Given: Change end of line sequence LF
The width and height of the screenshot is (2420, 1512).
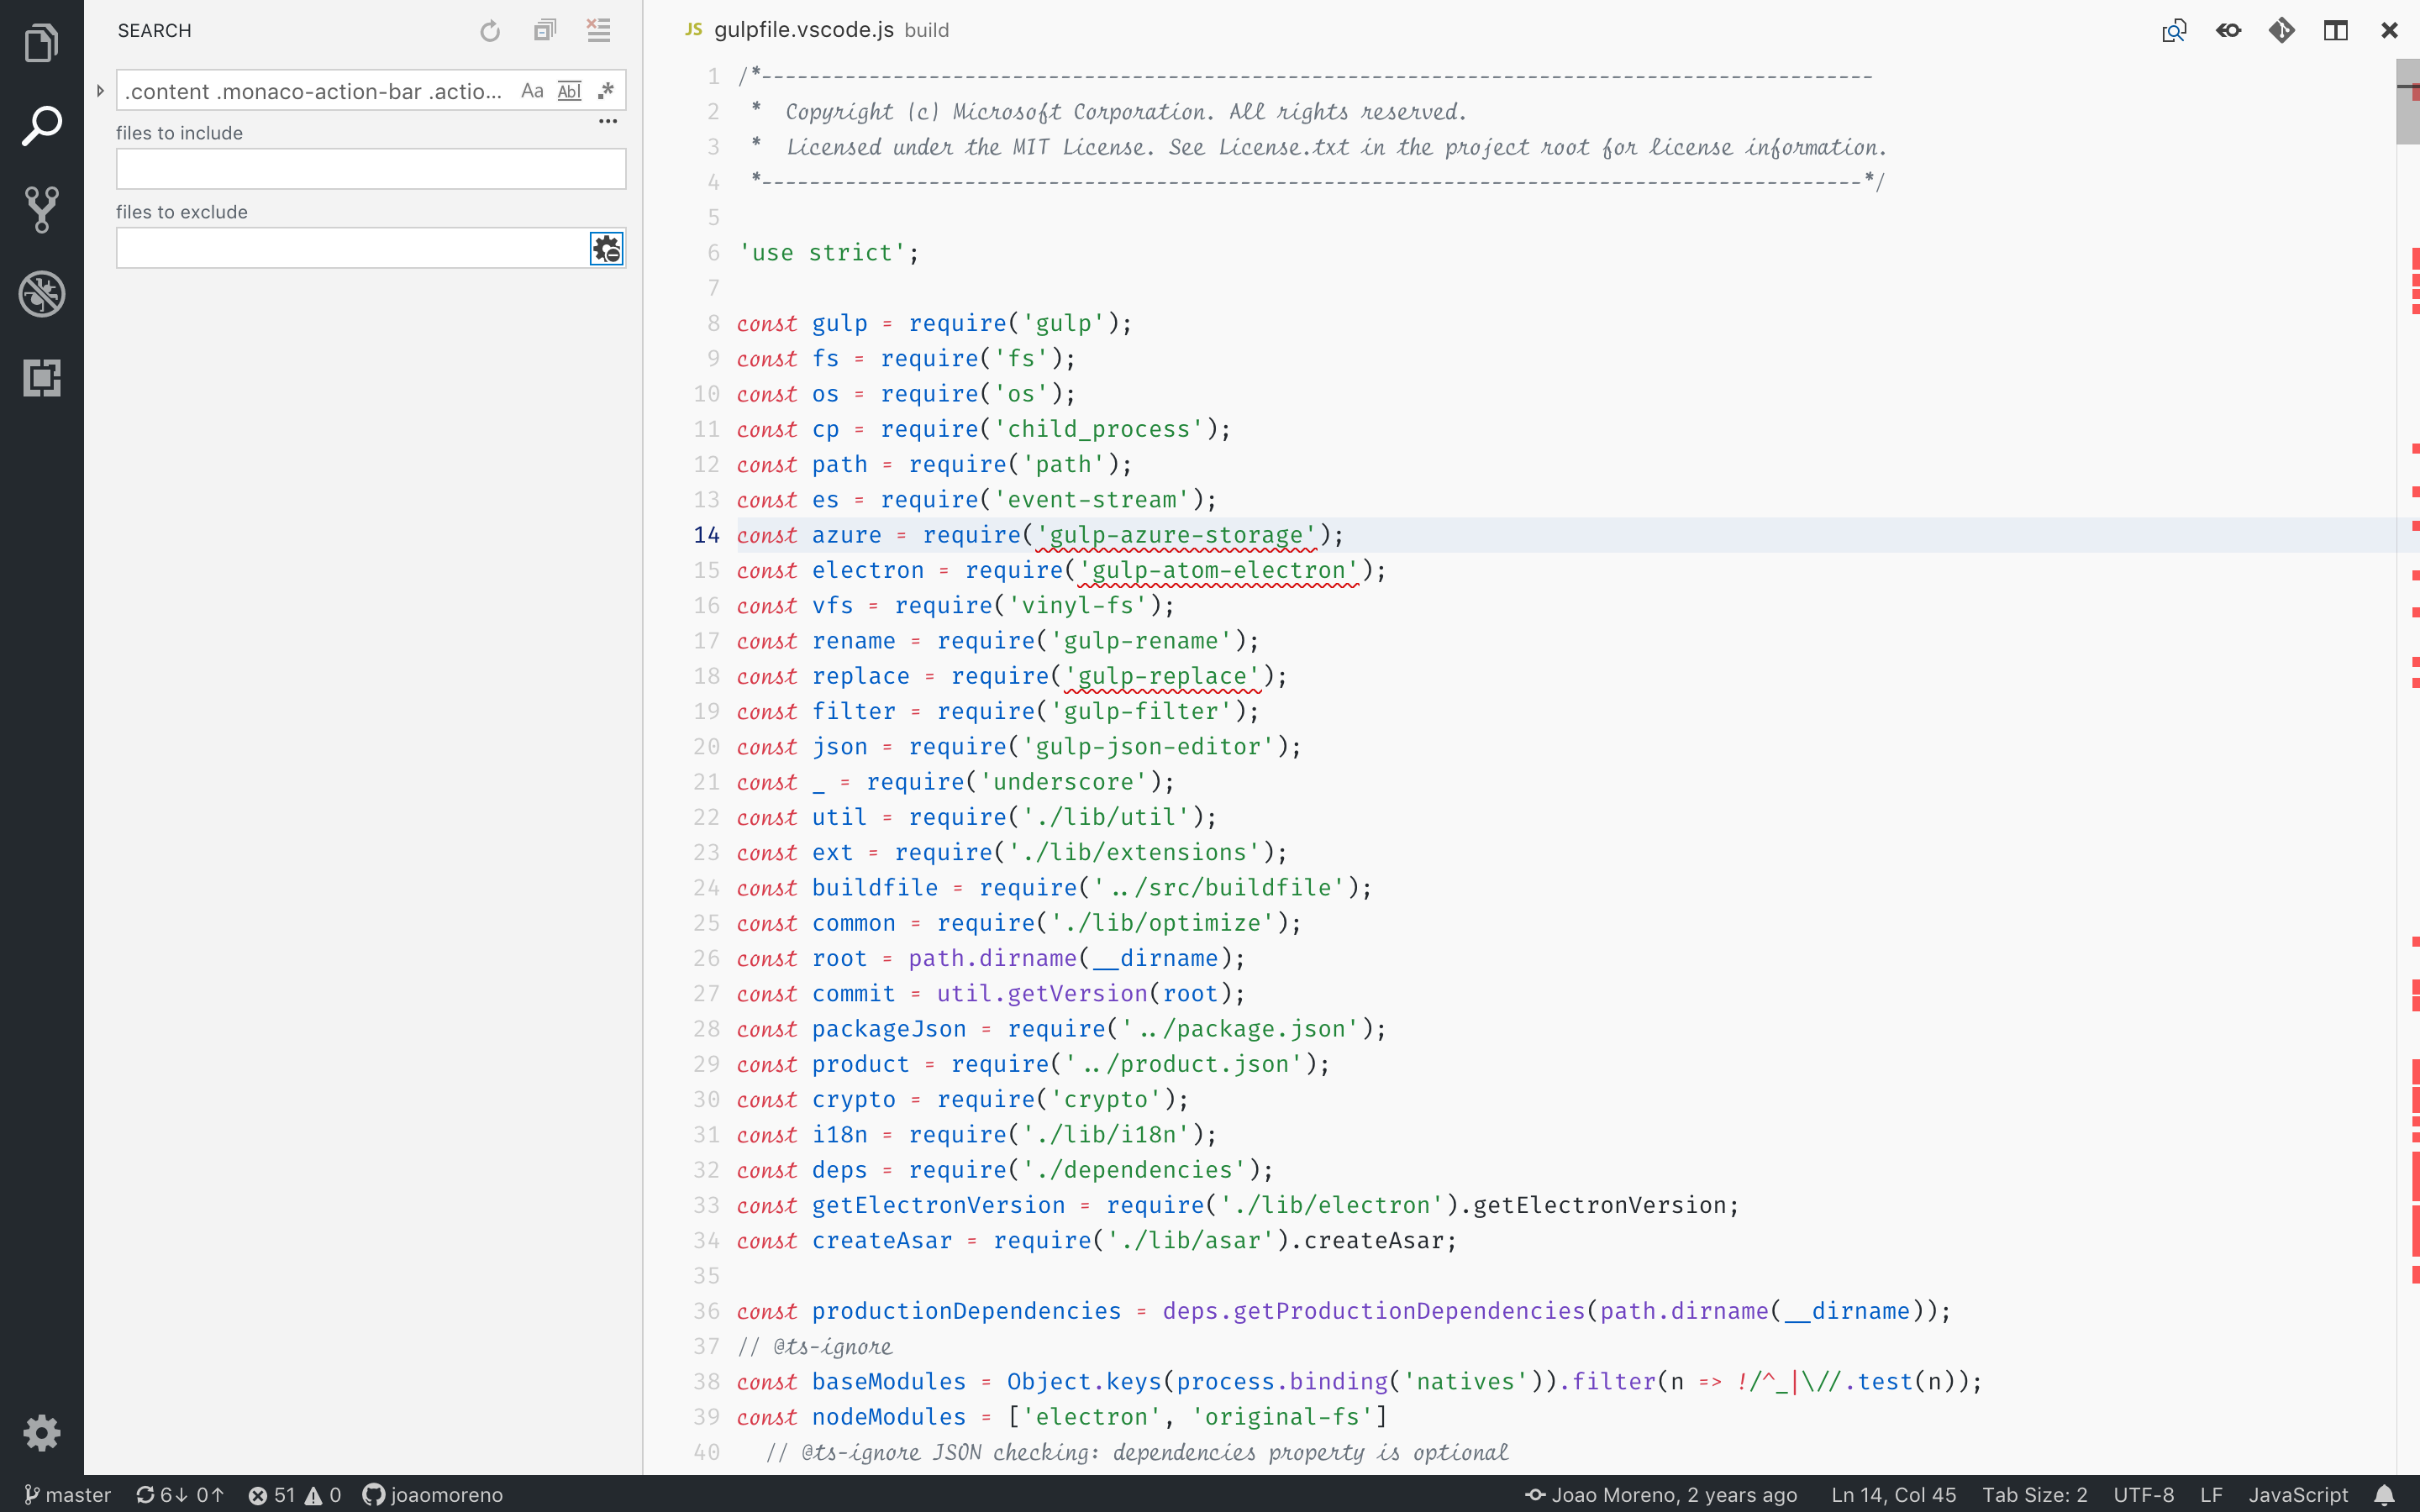Looking at the screenshot, I should tap(2211, 1494).
